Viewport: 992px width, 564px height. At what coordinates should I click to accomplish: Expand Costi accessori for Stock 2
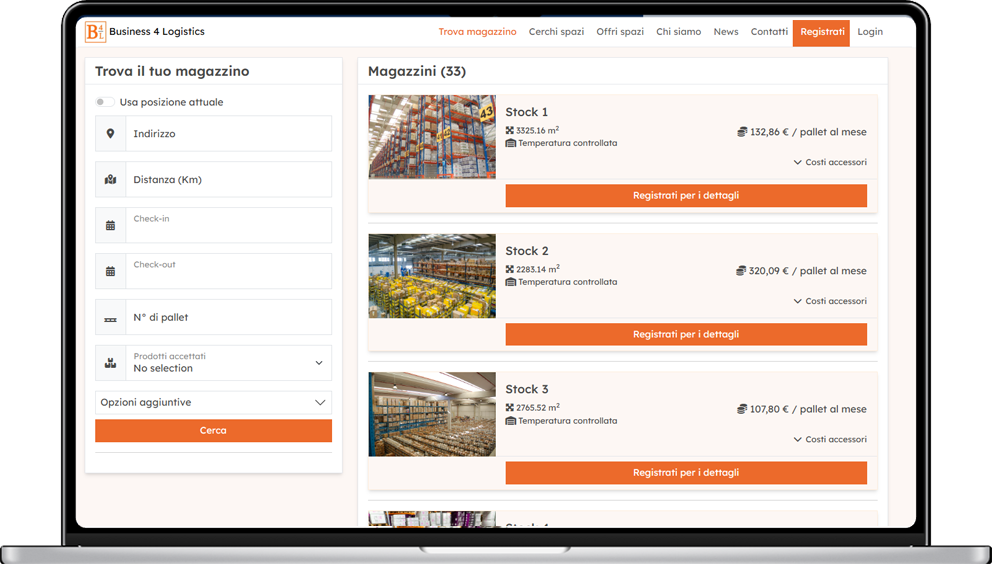(830, 301)
